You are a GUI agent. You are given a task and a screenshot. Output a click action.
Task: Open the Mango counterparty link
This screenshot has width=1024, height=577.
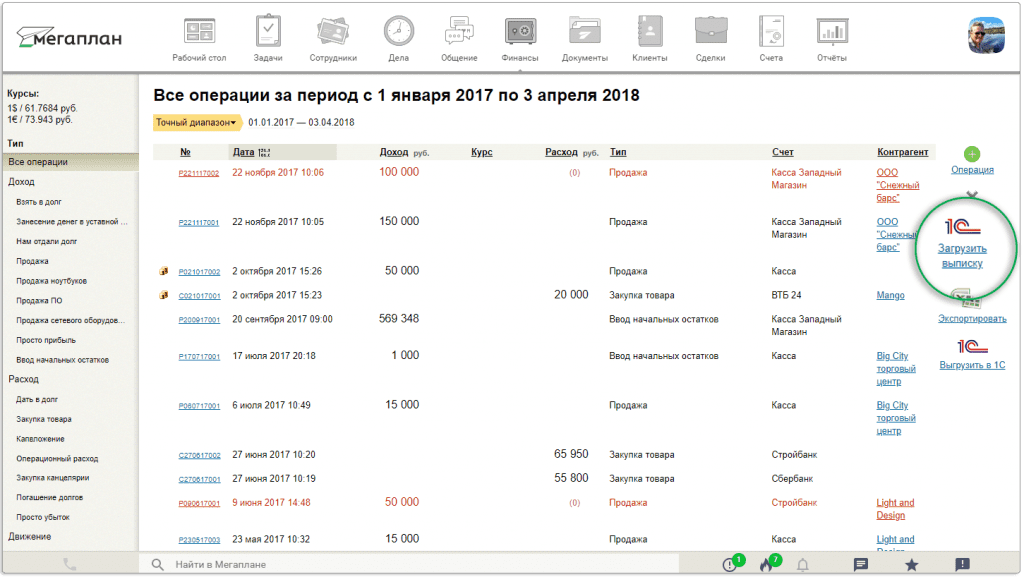tap(890, 296)
